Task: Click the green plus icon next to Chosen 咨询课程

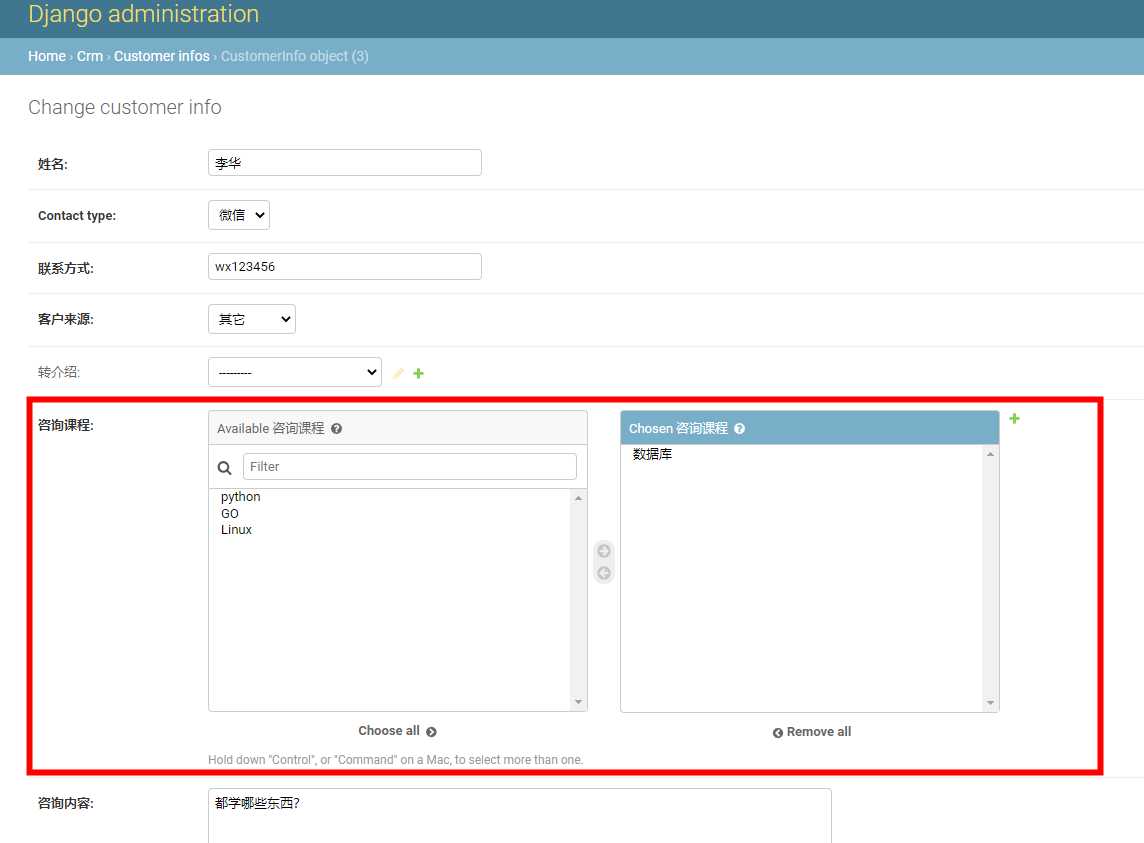Action: tap(1014, 418)
